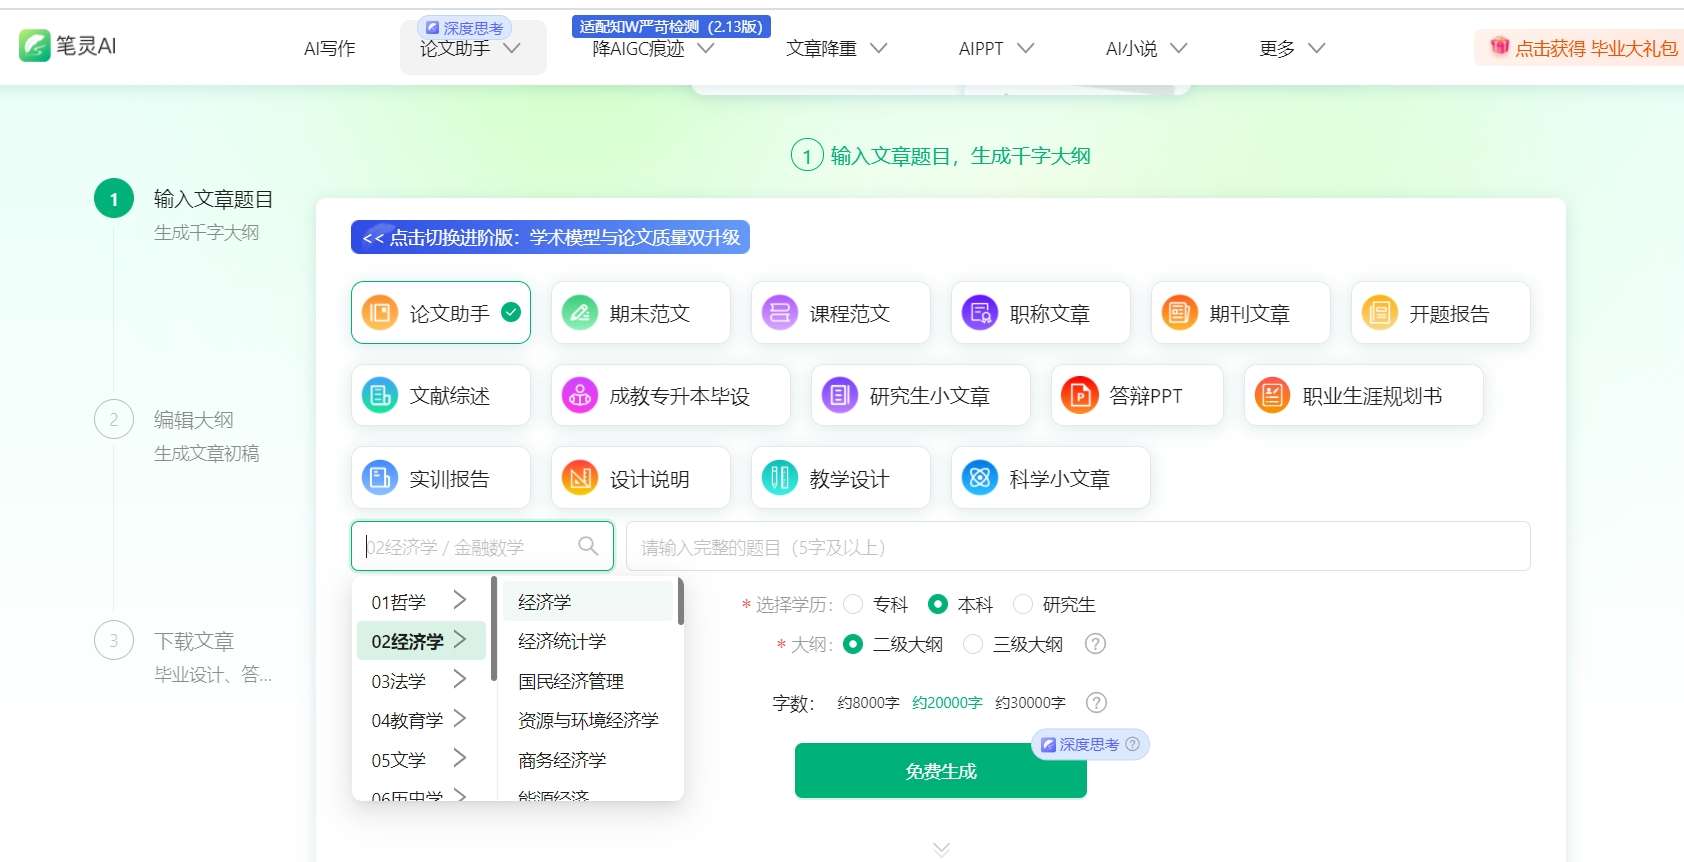Click the 笔灵AI logo icon
This screenshot has width=1684, height=862.
[34, 46]
